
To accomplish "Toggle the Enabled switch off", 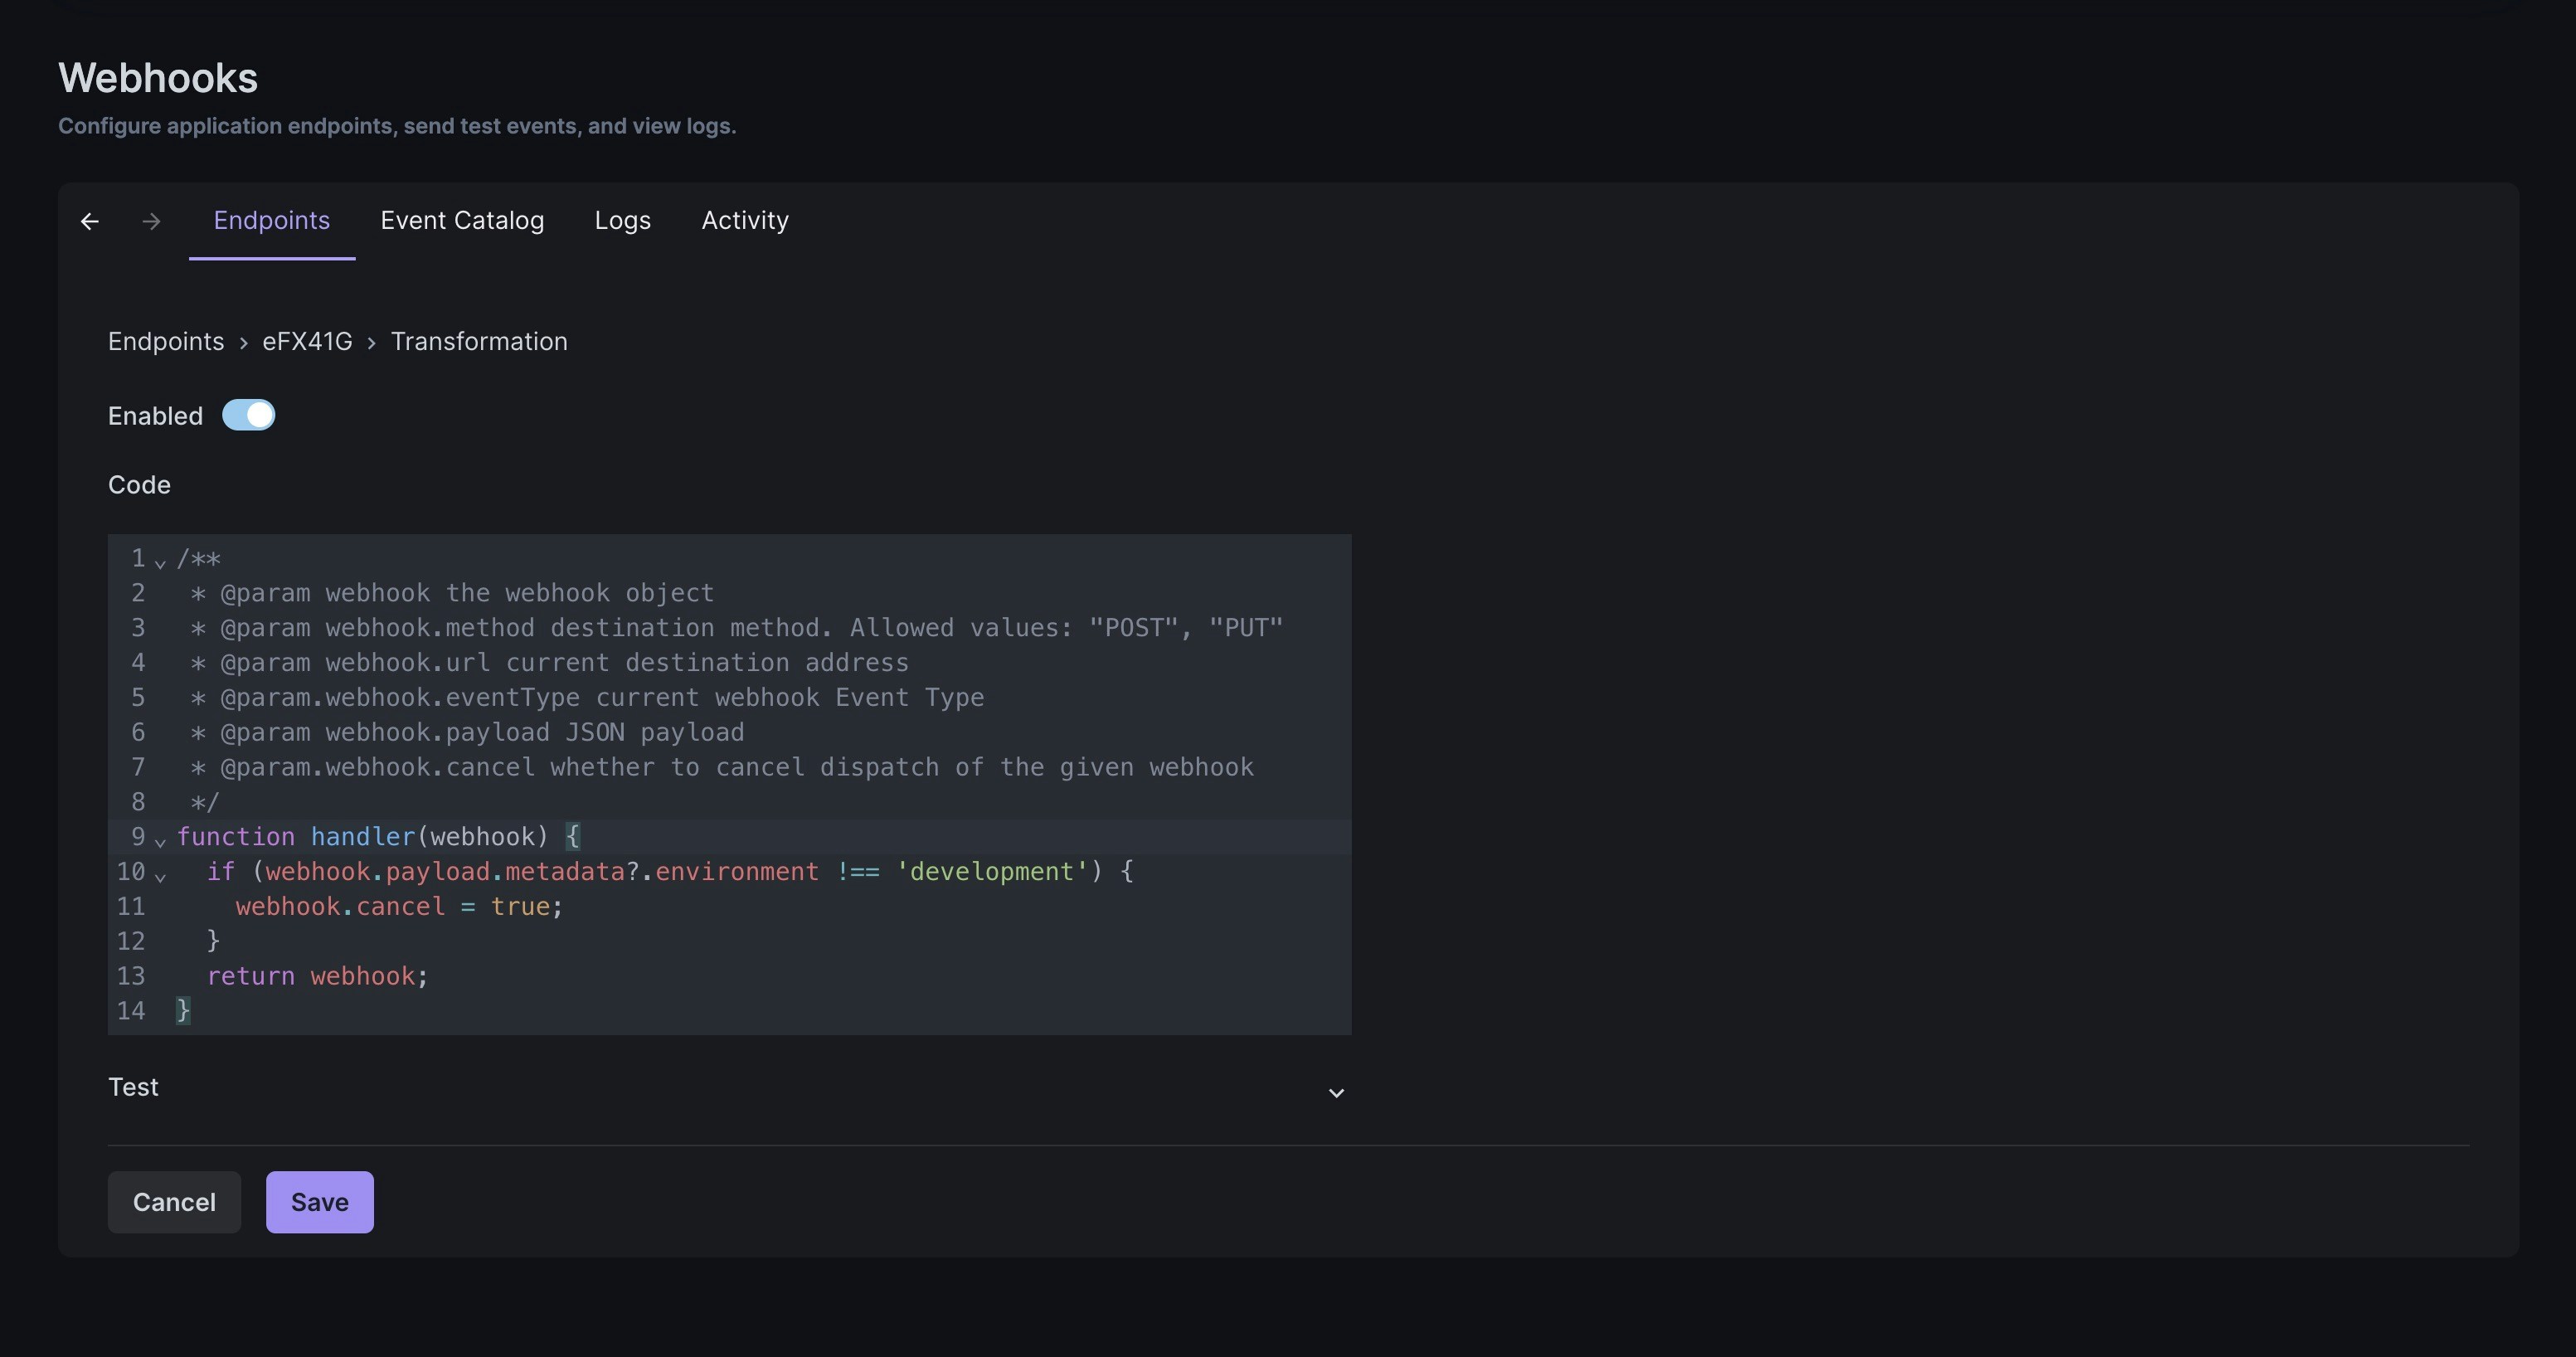I will point(248,415).
